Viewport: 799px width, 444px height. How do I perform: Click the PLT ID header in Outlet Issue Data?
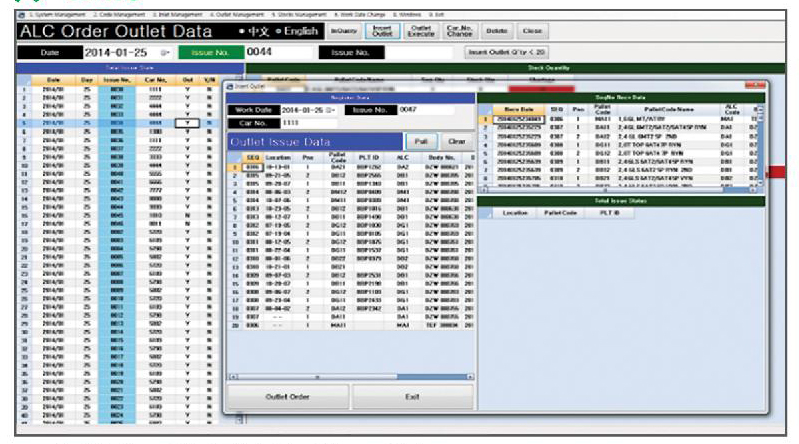pos(368,158)
